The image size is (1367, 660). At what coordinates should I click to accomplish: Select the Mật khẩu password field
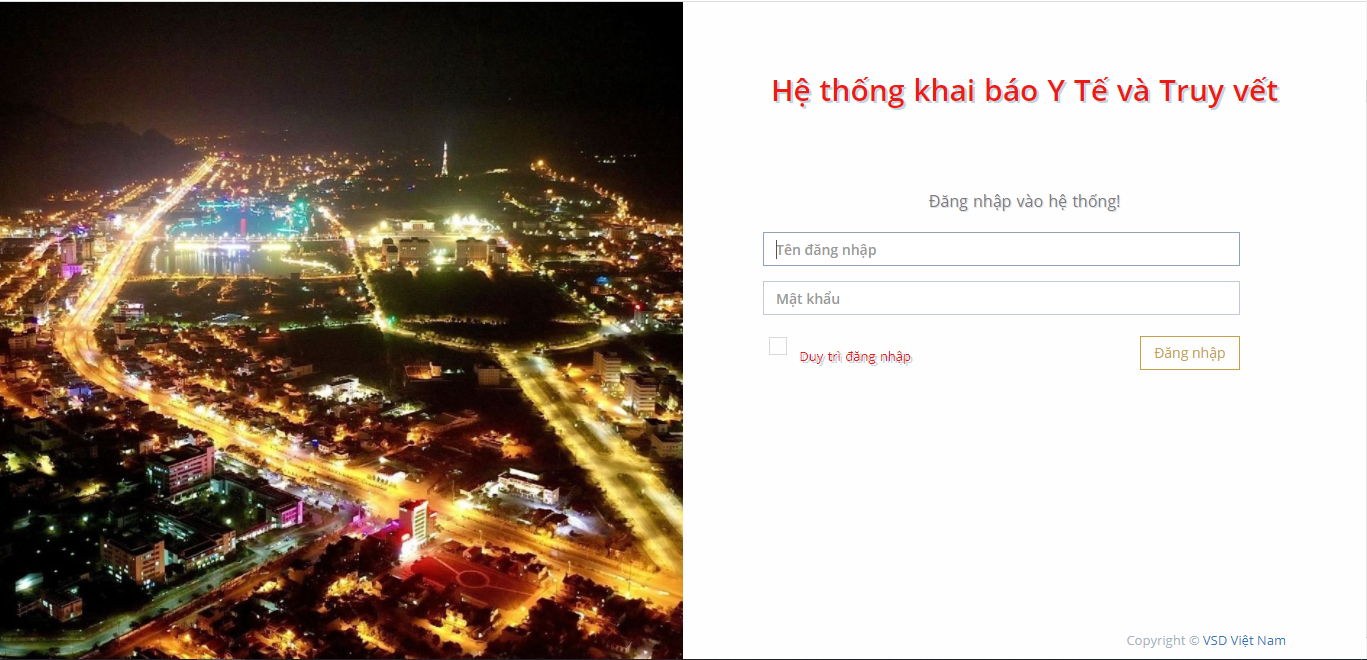coord(1001,298)
